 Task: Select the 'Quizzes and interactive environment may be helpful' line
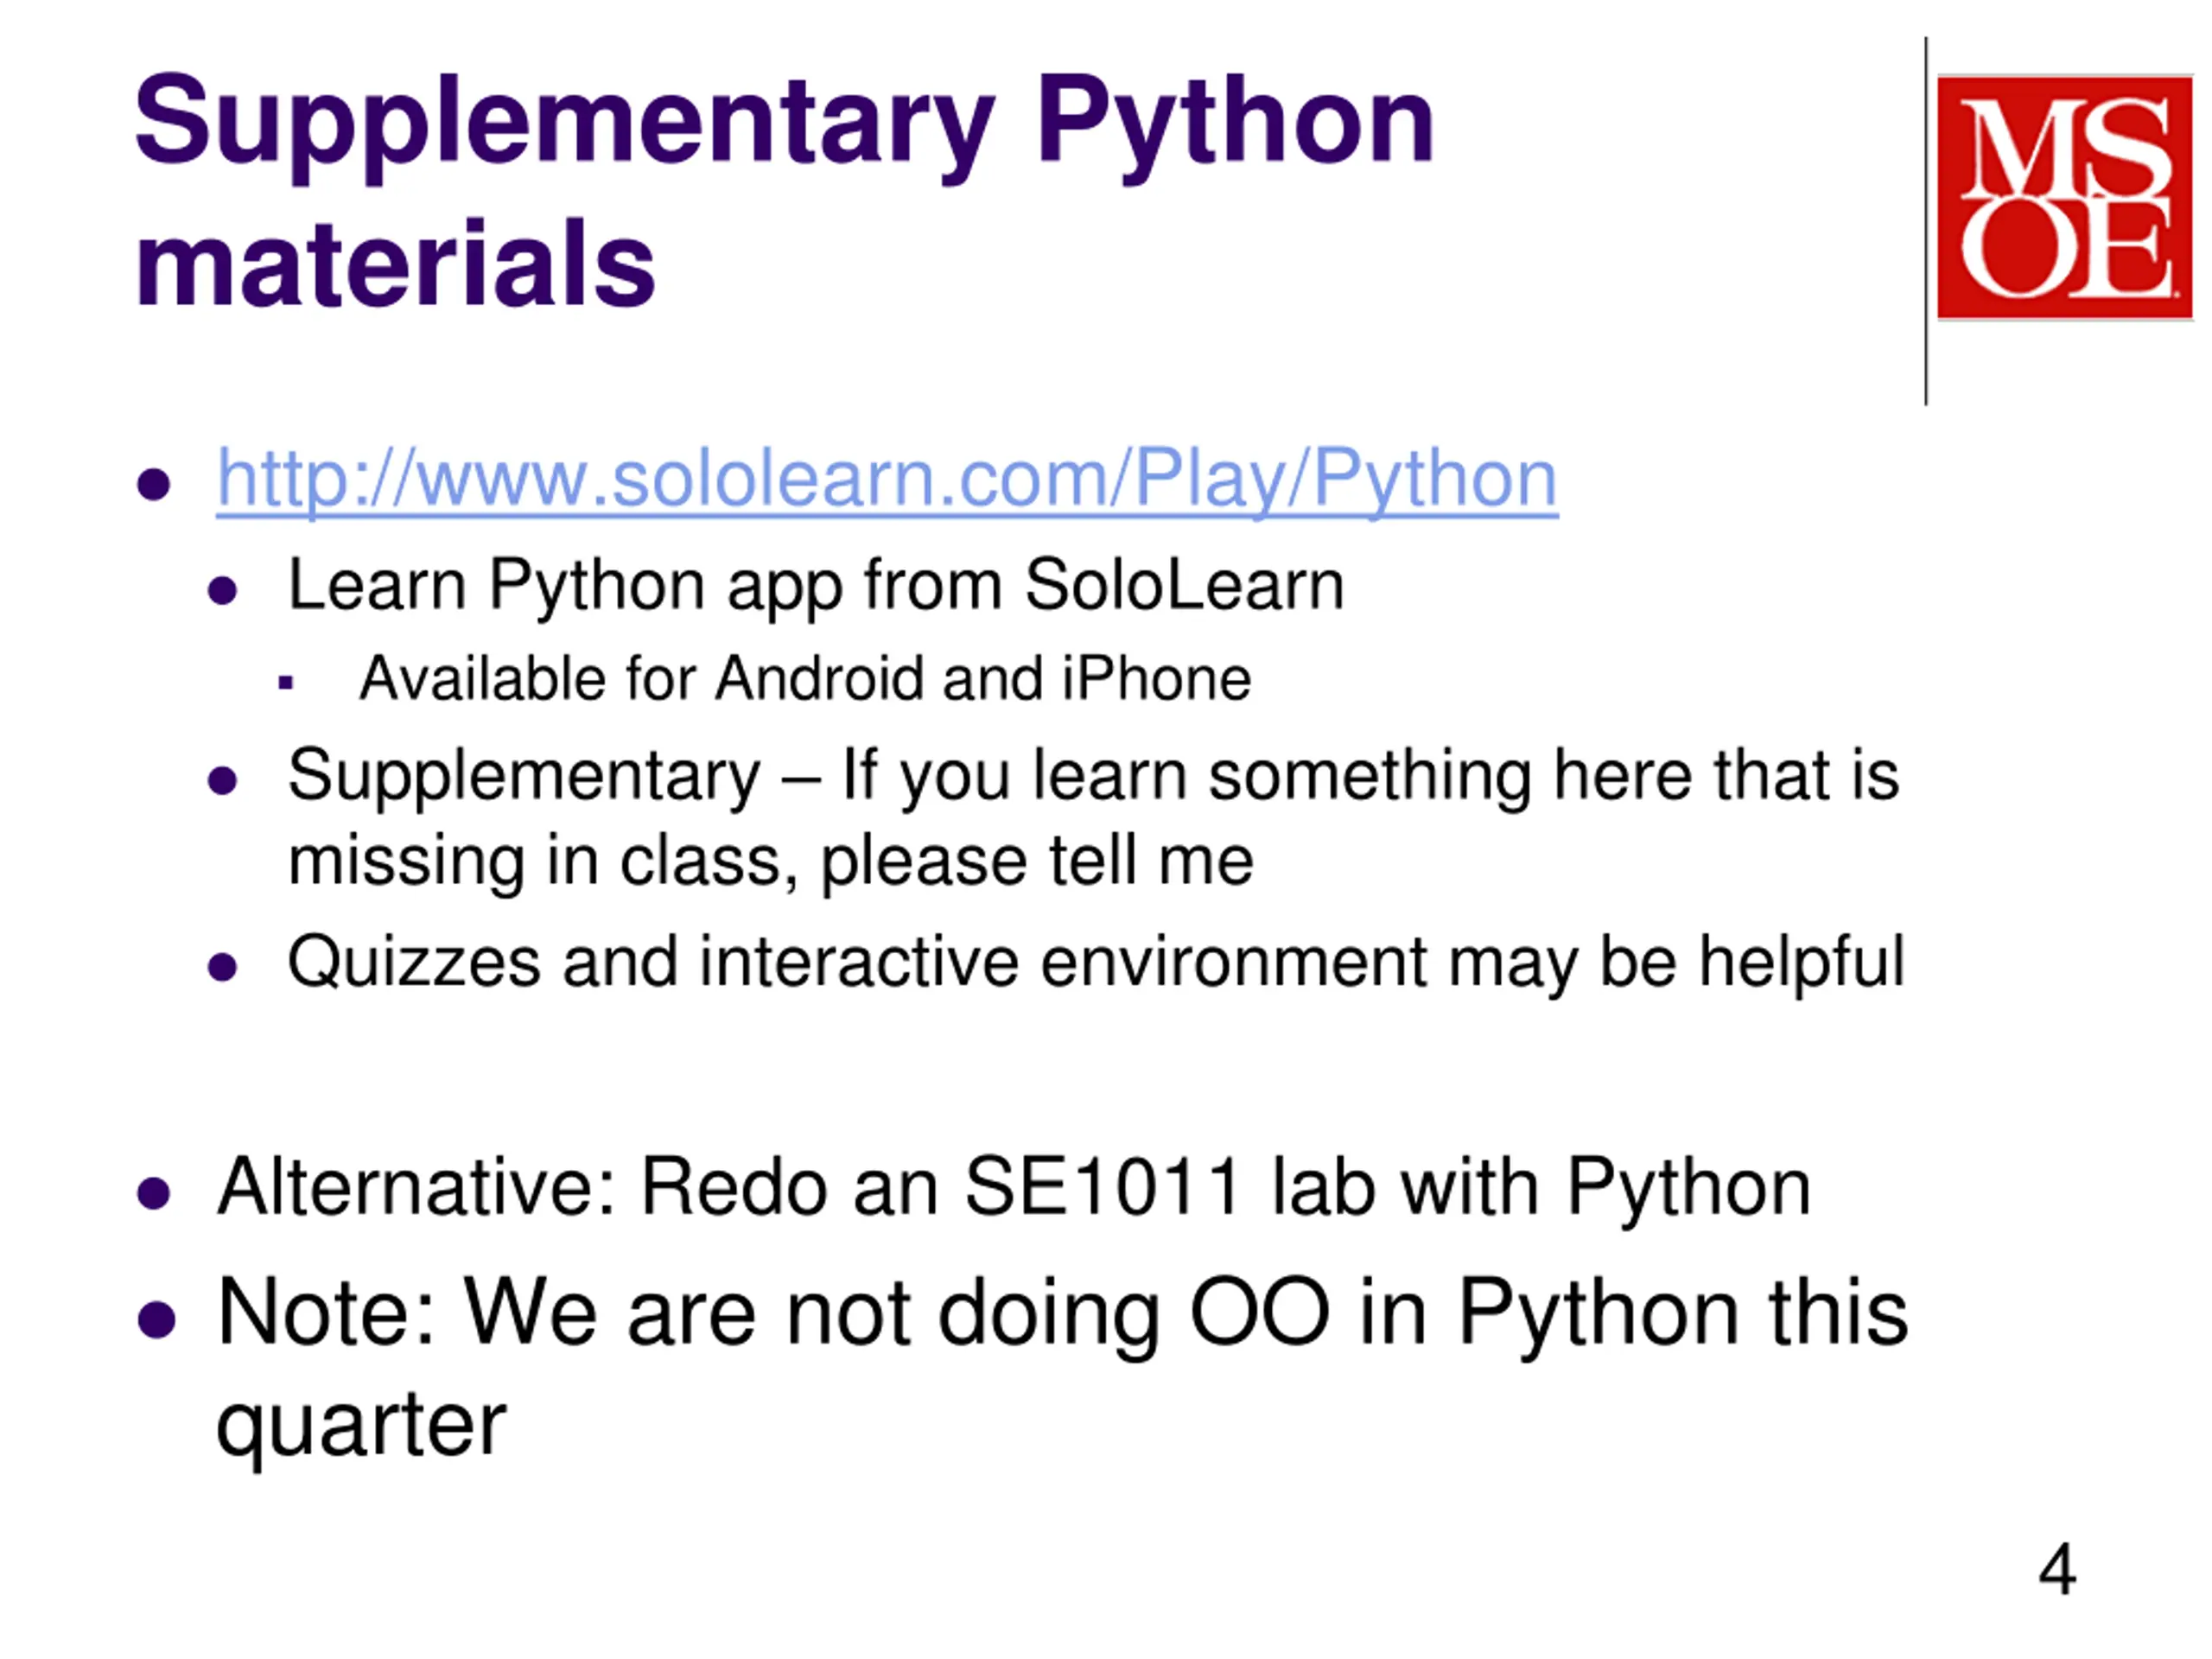(1095, 962)
